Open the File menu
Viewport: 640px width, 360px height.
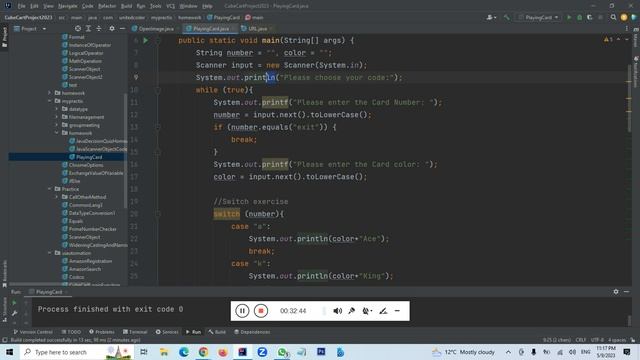[x=21, y=6]
